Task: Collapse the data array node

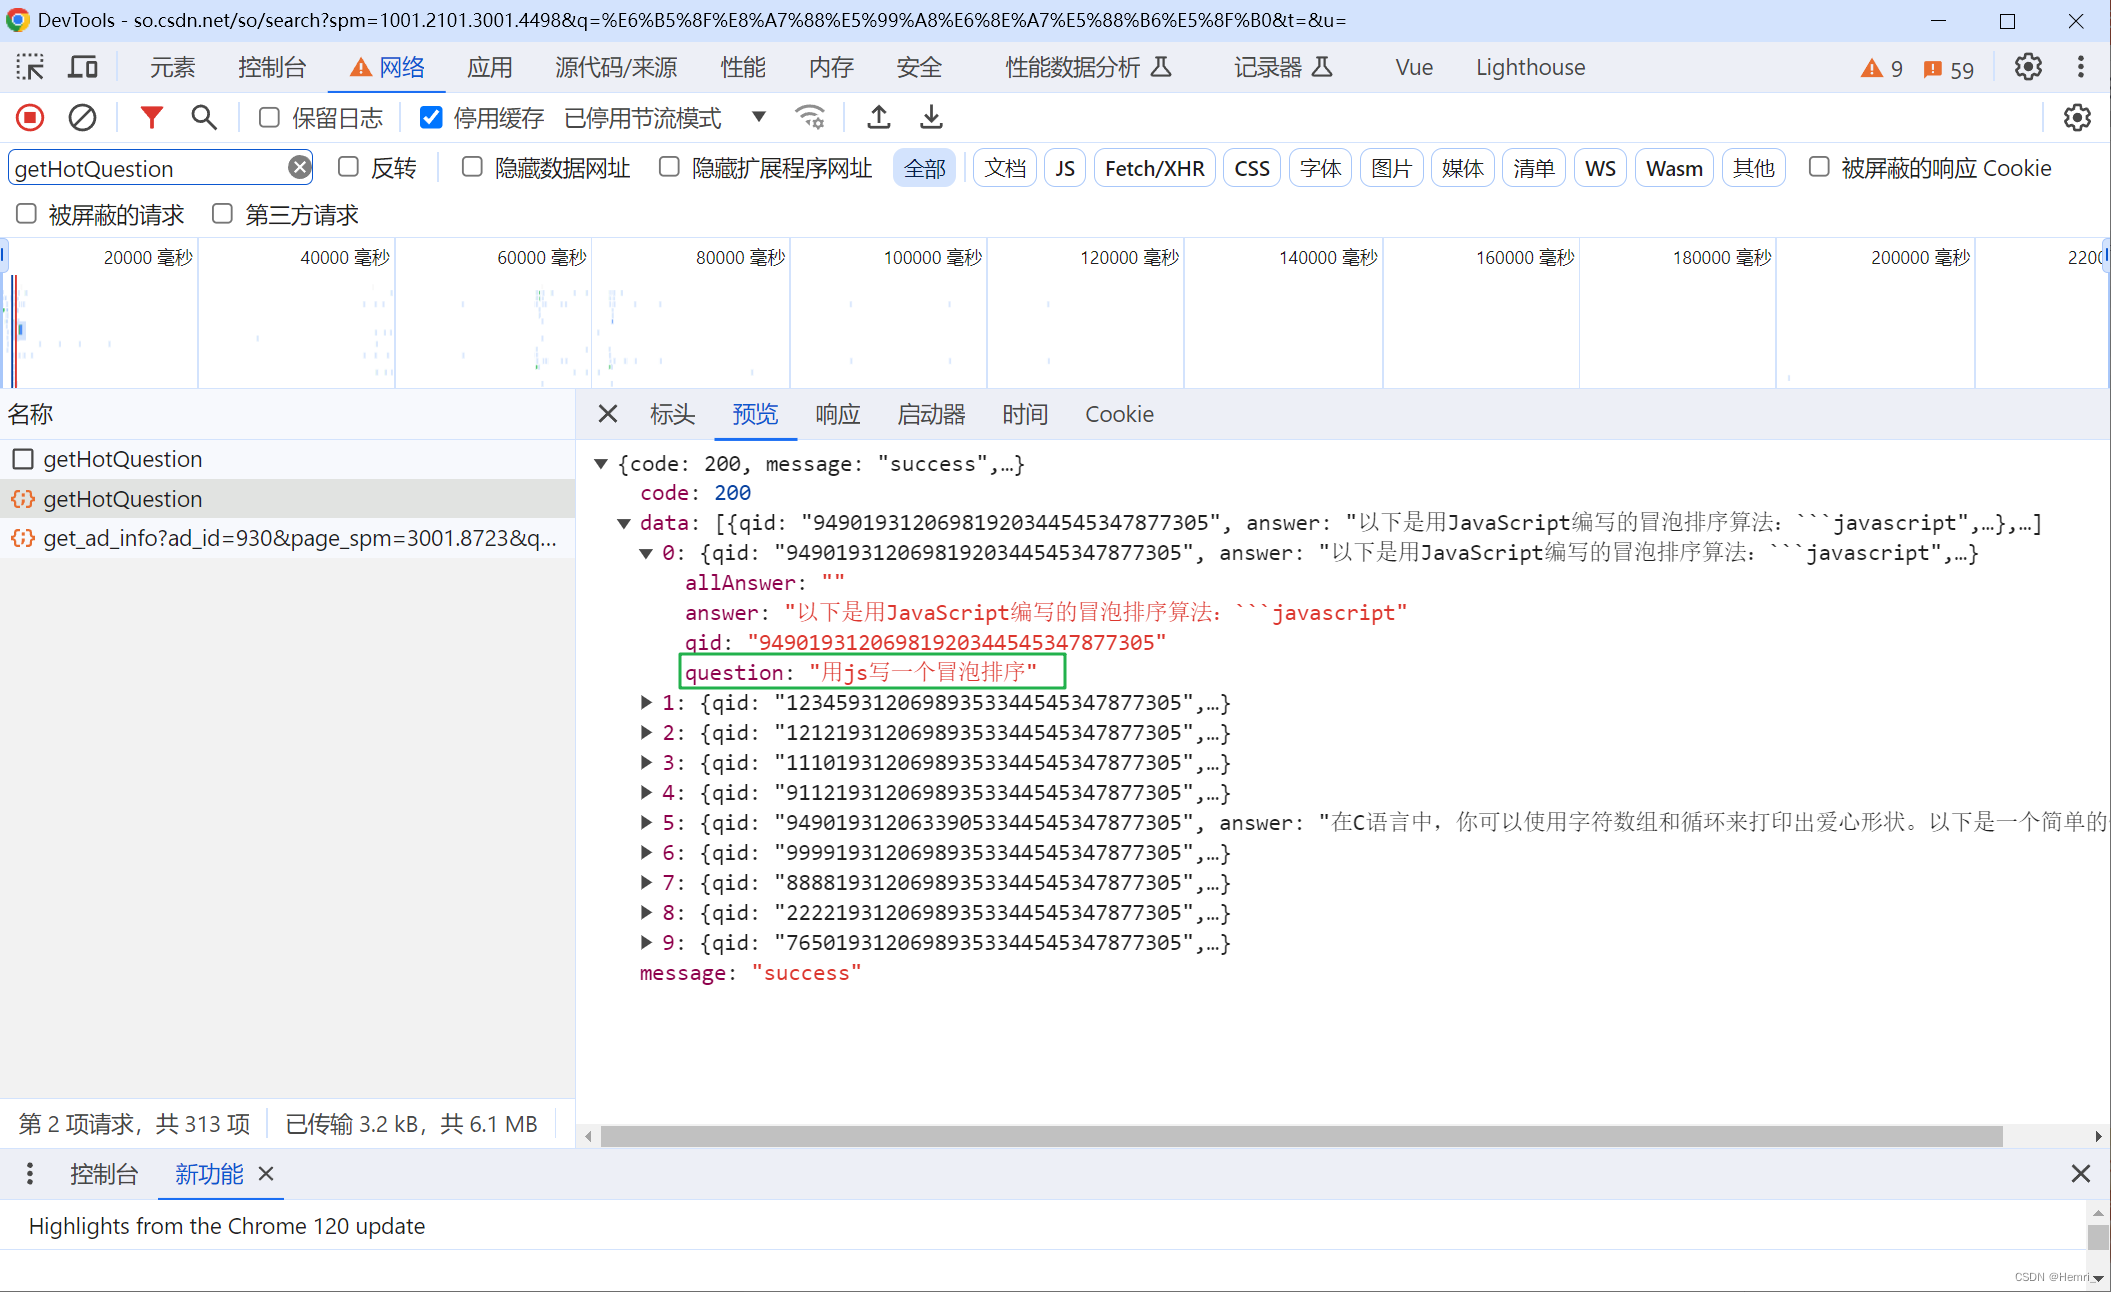Action: (x=624, y=523)
